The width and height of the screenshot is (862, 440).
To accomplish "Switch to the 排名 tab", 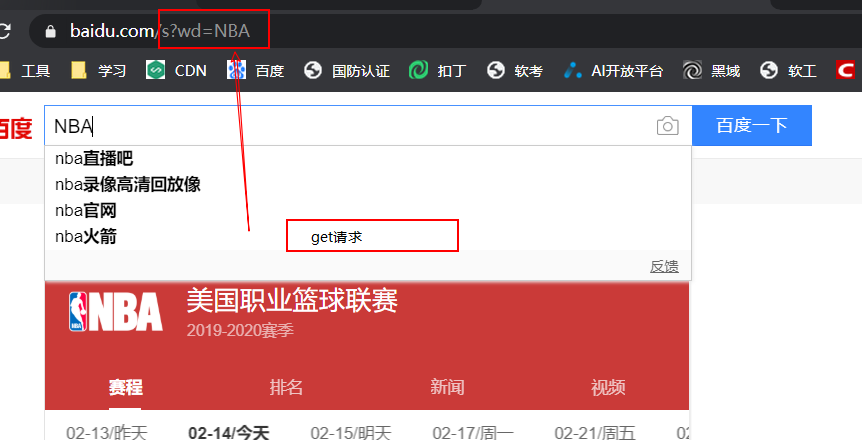I will pos(286,387).
